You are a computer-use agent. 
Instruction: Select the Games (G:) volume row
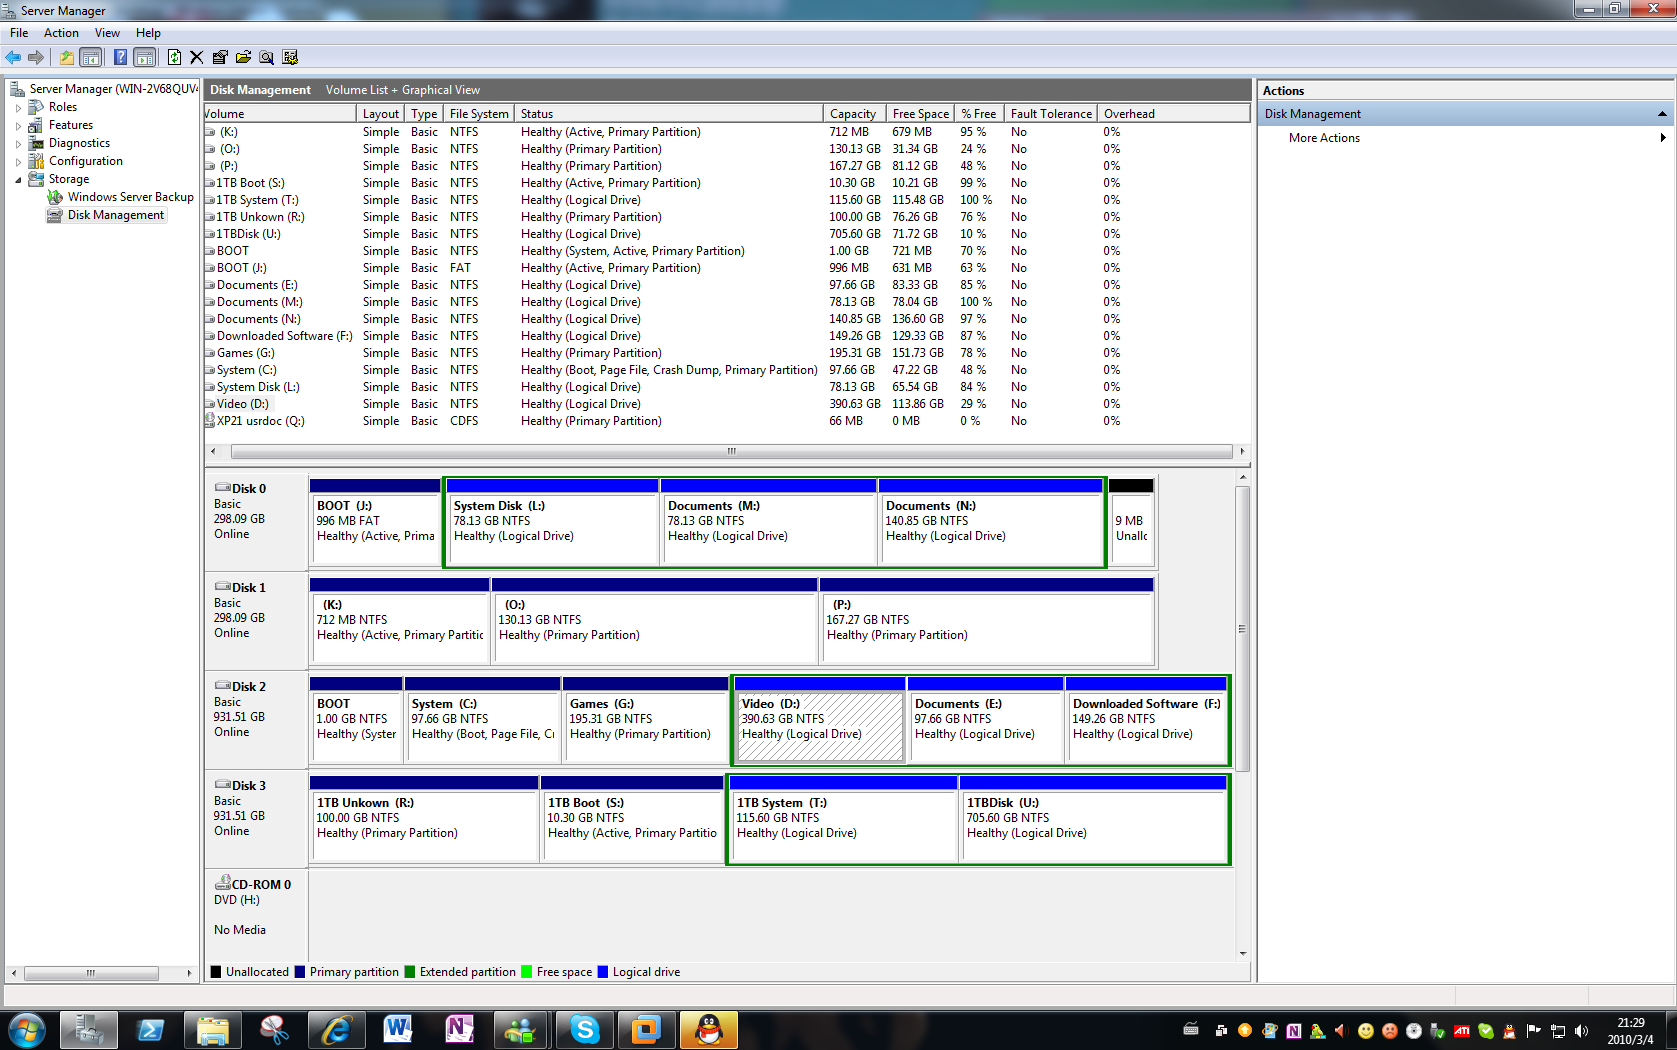pos(727,353)
